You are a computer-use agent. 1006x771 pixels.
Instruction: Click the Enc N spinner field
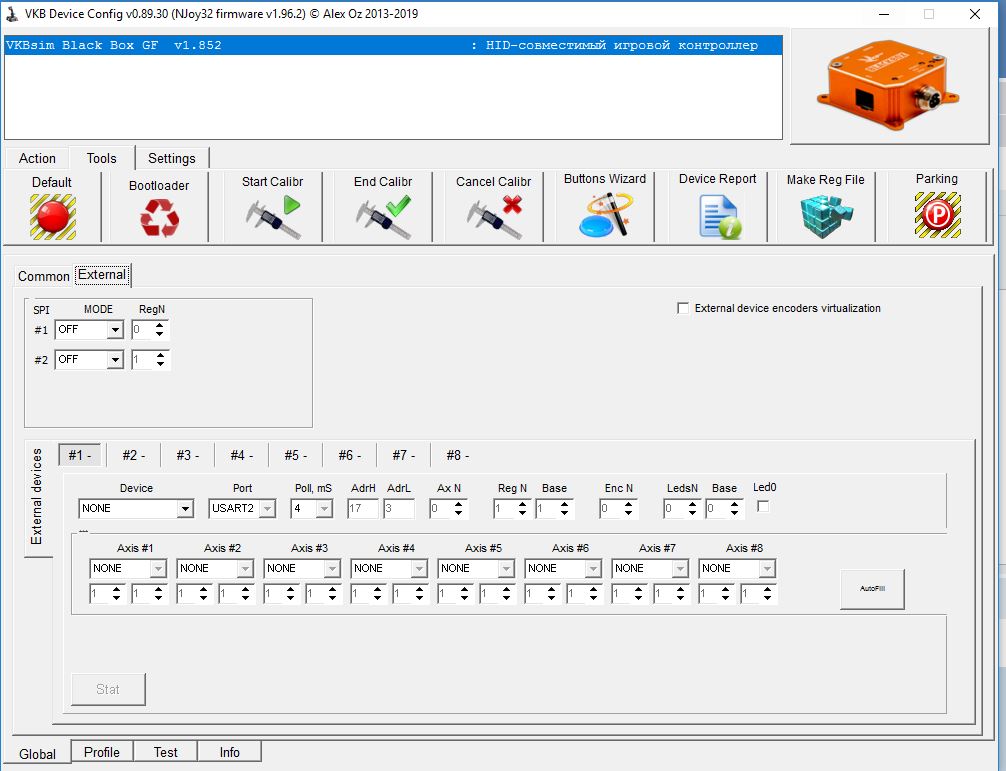pyautogui.click(x=618, y=509)
